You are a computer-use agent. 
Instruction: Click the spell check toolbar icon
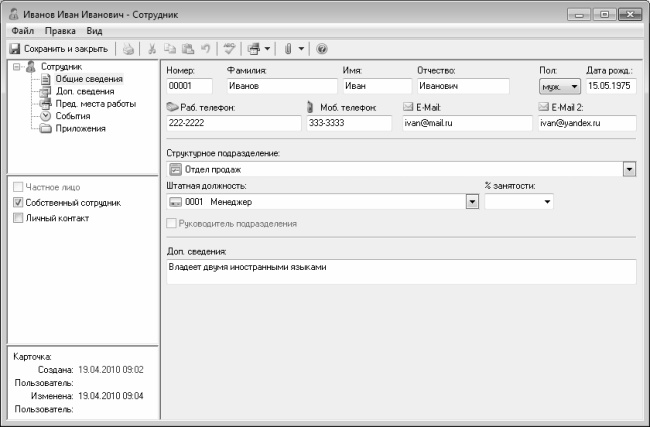click(229, 48)
